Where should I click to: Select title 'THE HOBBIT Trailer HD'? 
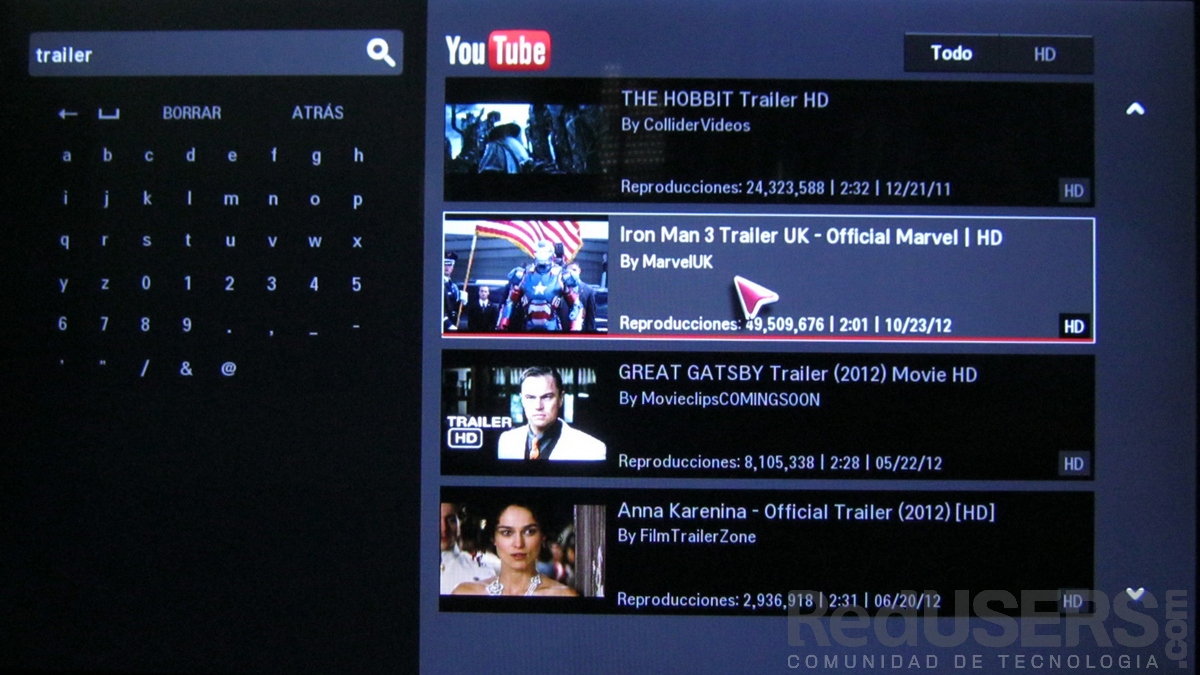(725, 100)
